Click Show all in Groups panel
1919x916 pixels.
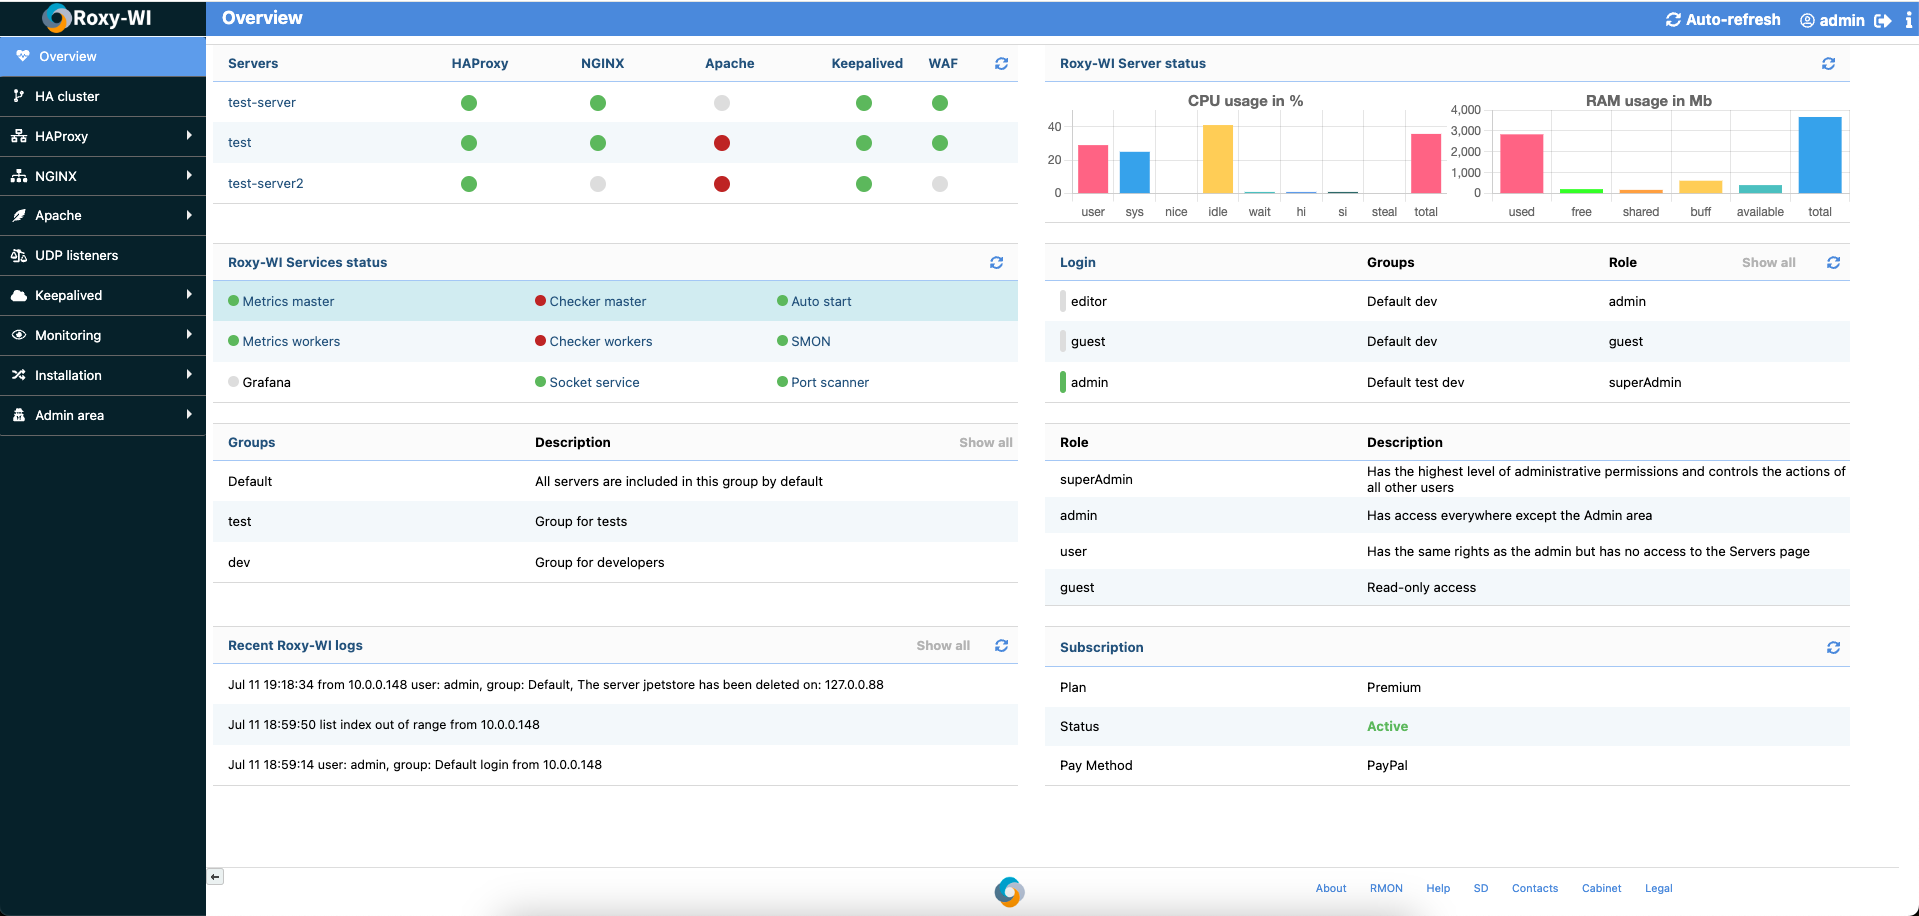(985, 442)
